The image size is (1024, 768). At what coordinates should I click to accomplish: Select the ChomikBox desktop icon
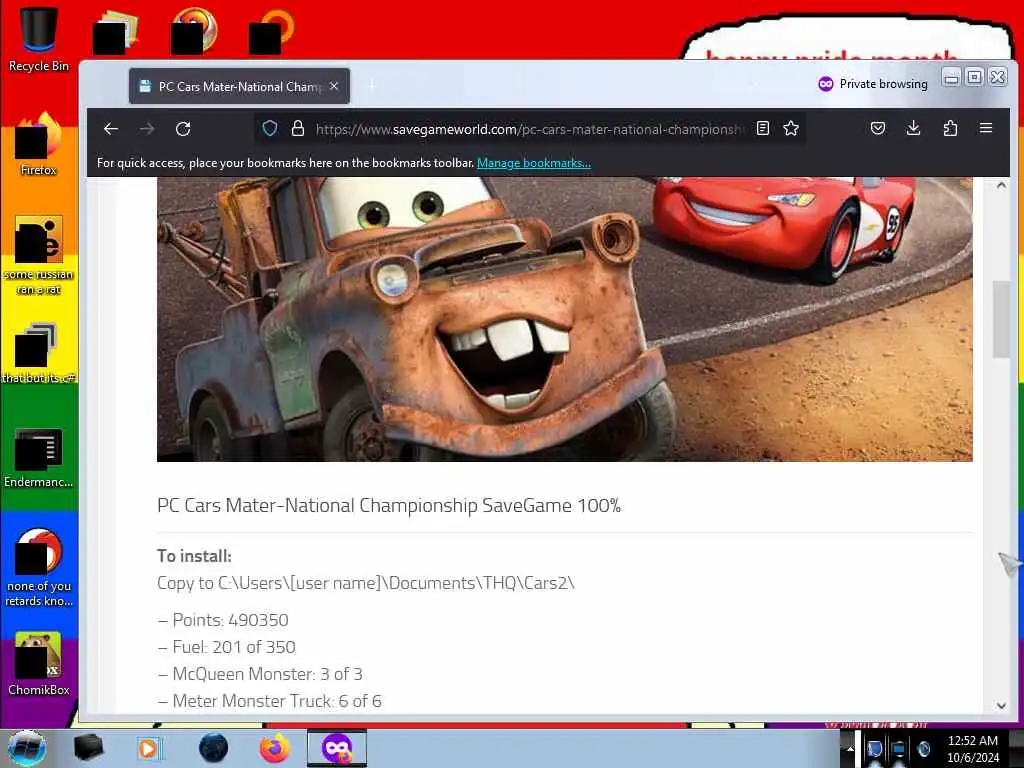coord(39,663)
